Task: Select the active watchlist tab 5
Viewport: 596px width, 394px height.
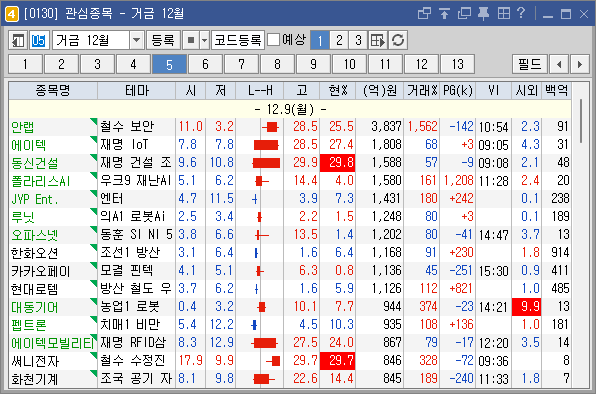Action: pos(169,64)
